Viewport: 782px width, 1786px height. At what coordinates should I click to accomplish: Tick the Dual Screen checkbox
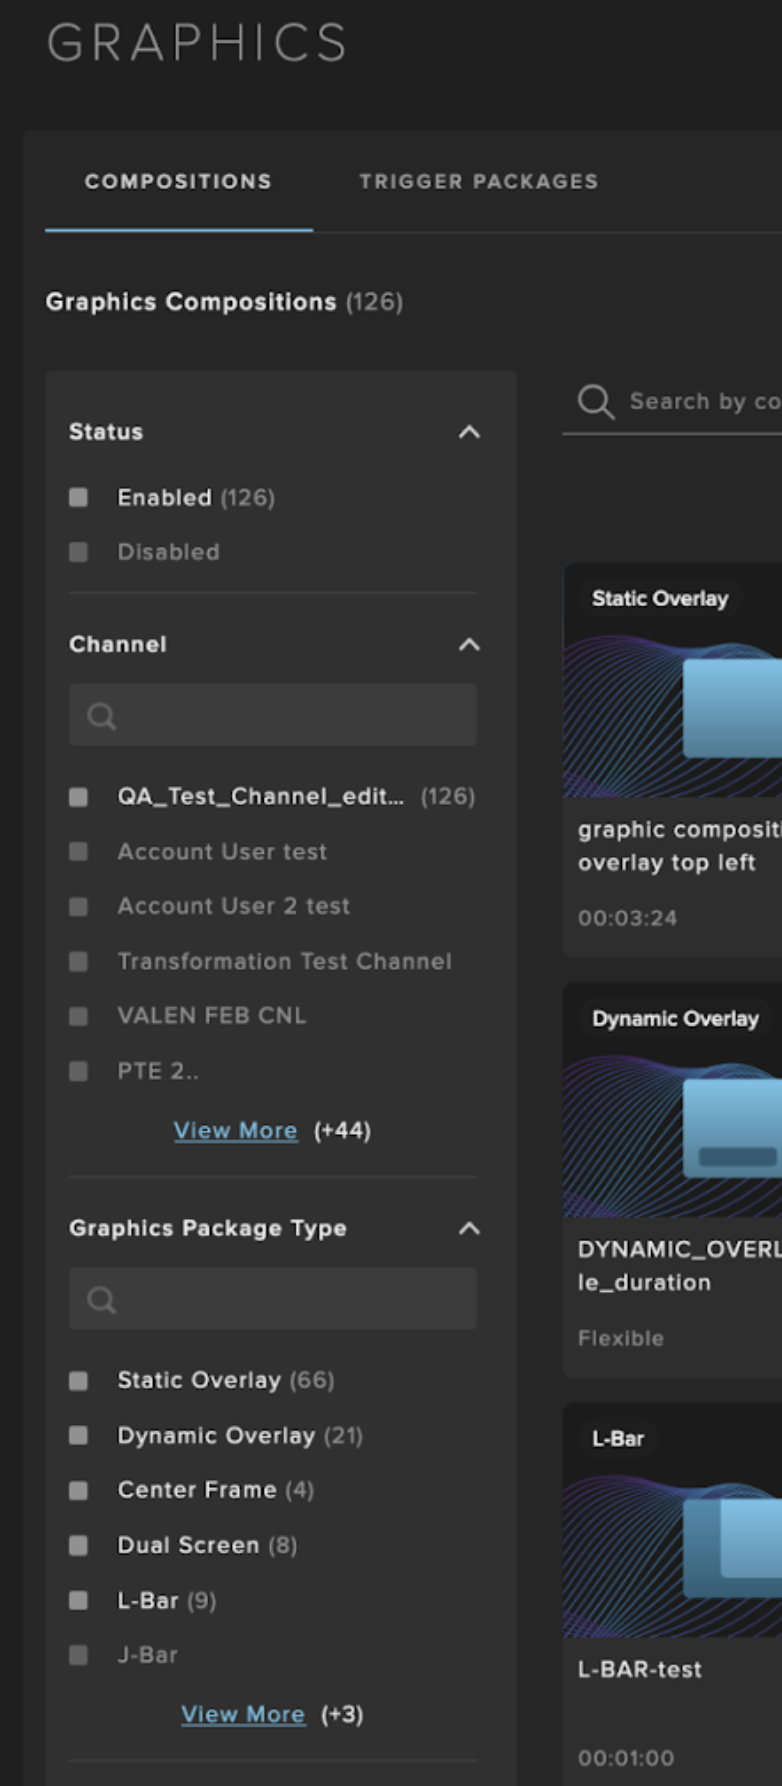(x=78, y=1545)
